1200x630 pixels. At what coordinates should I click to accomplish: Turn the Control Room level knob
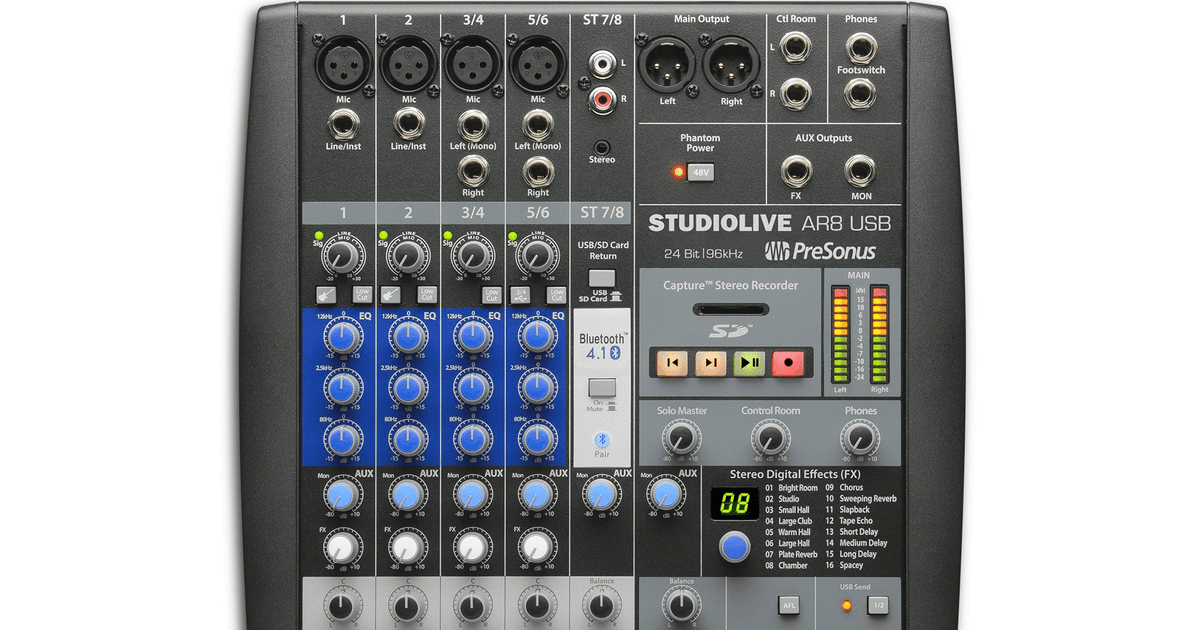(771, 437)
